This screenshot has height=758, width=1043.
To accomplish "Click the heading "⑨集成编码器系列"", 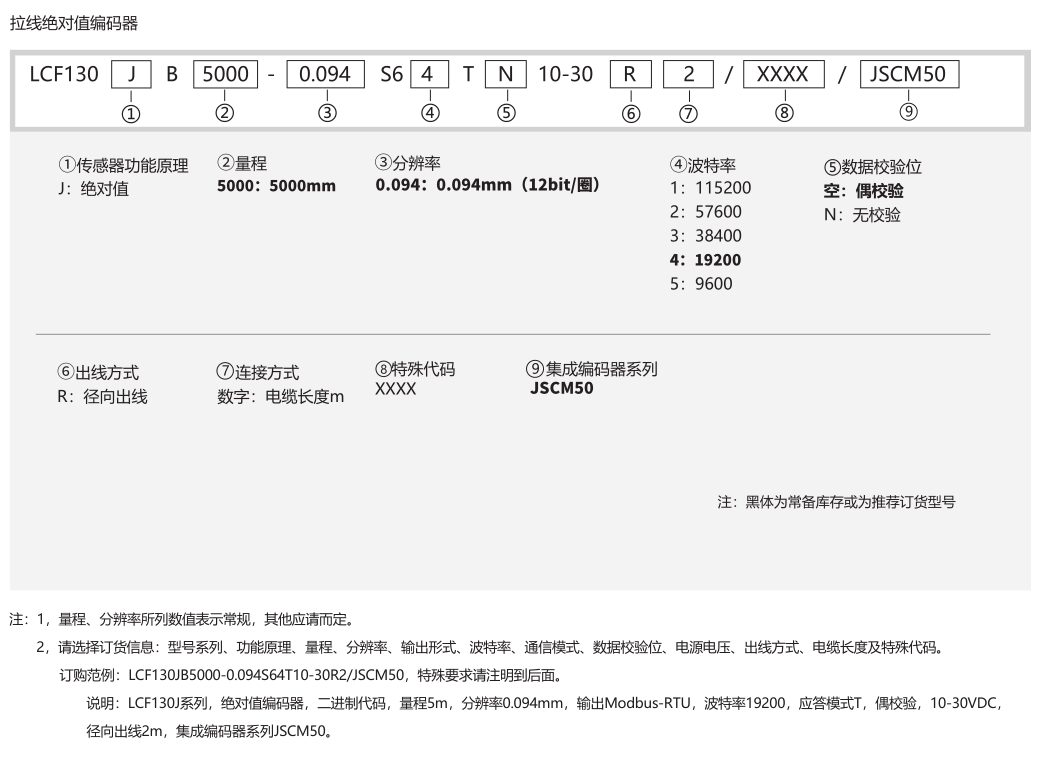I will pos(592,369).
